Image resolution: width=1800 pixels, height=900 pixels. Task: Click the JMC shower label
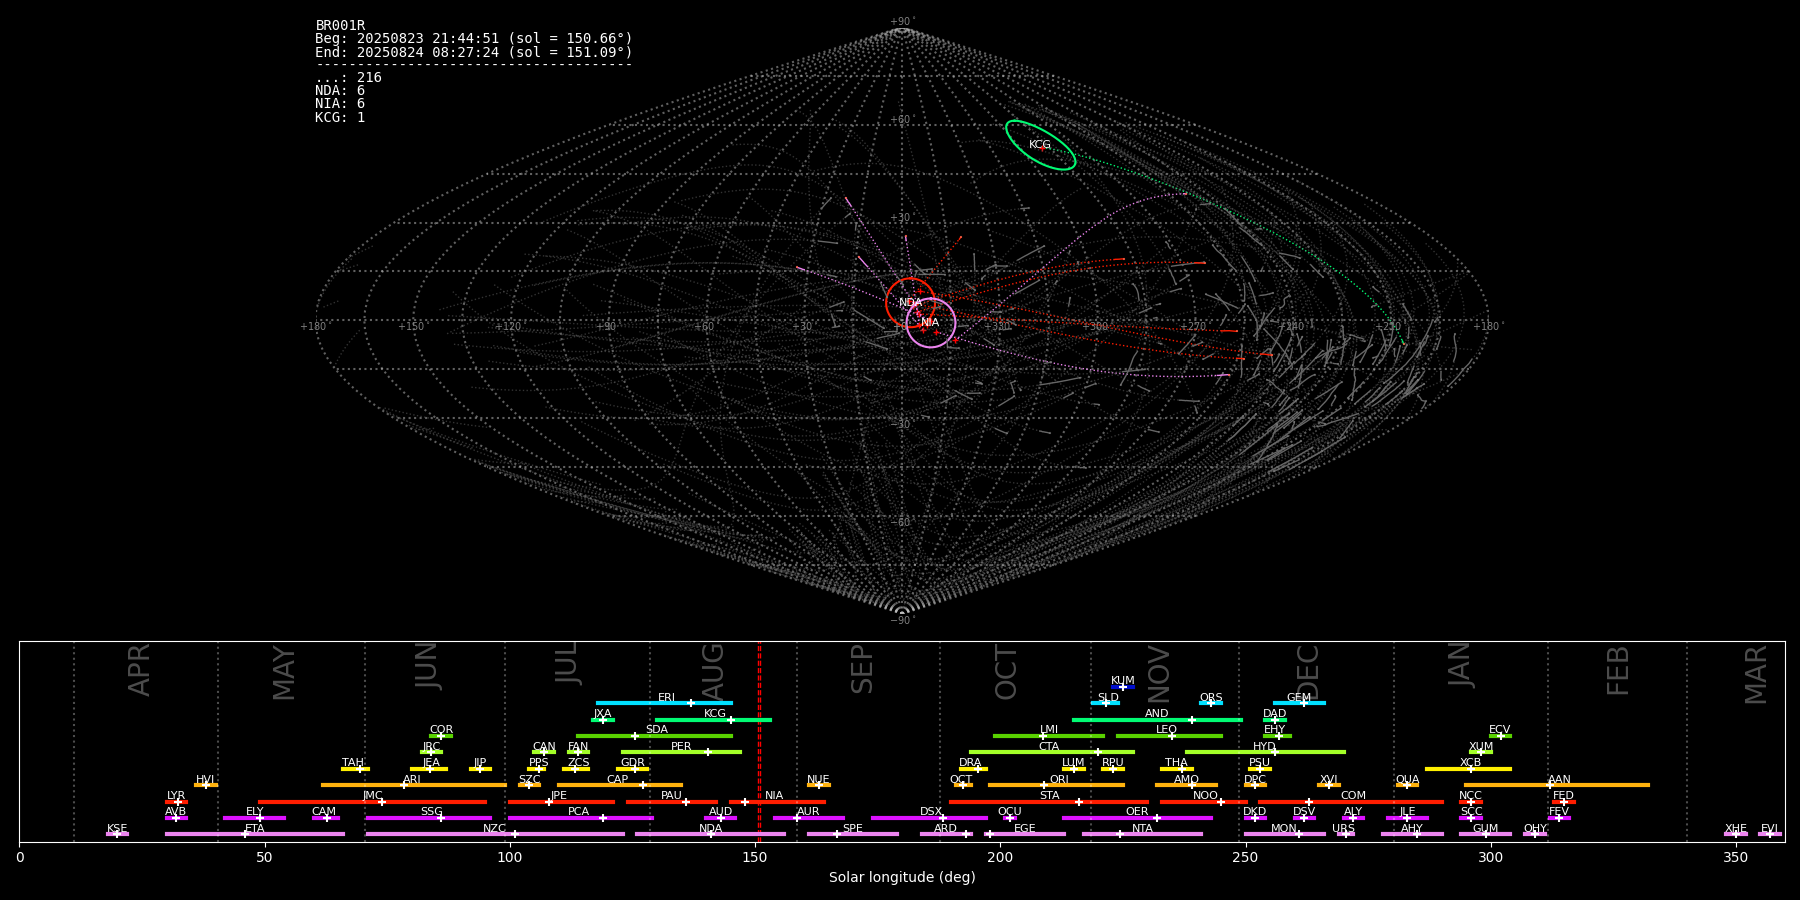point(373,796)
